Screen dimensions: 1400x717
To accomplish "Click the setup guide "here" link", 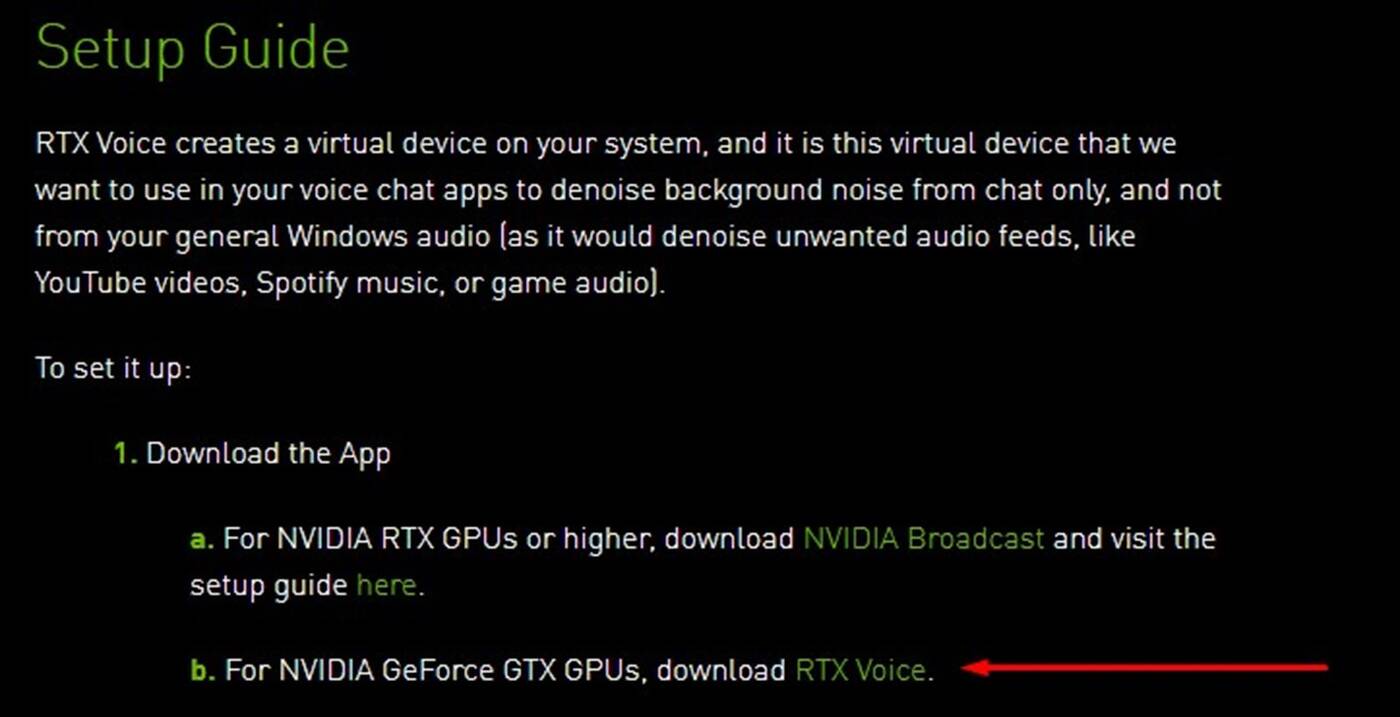I will (386, 584).
